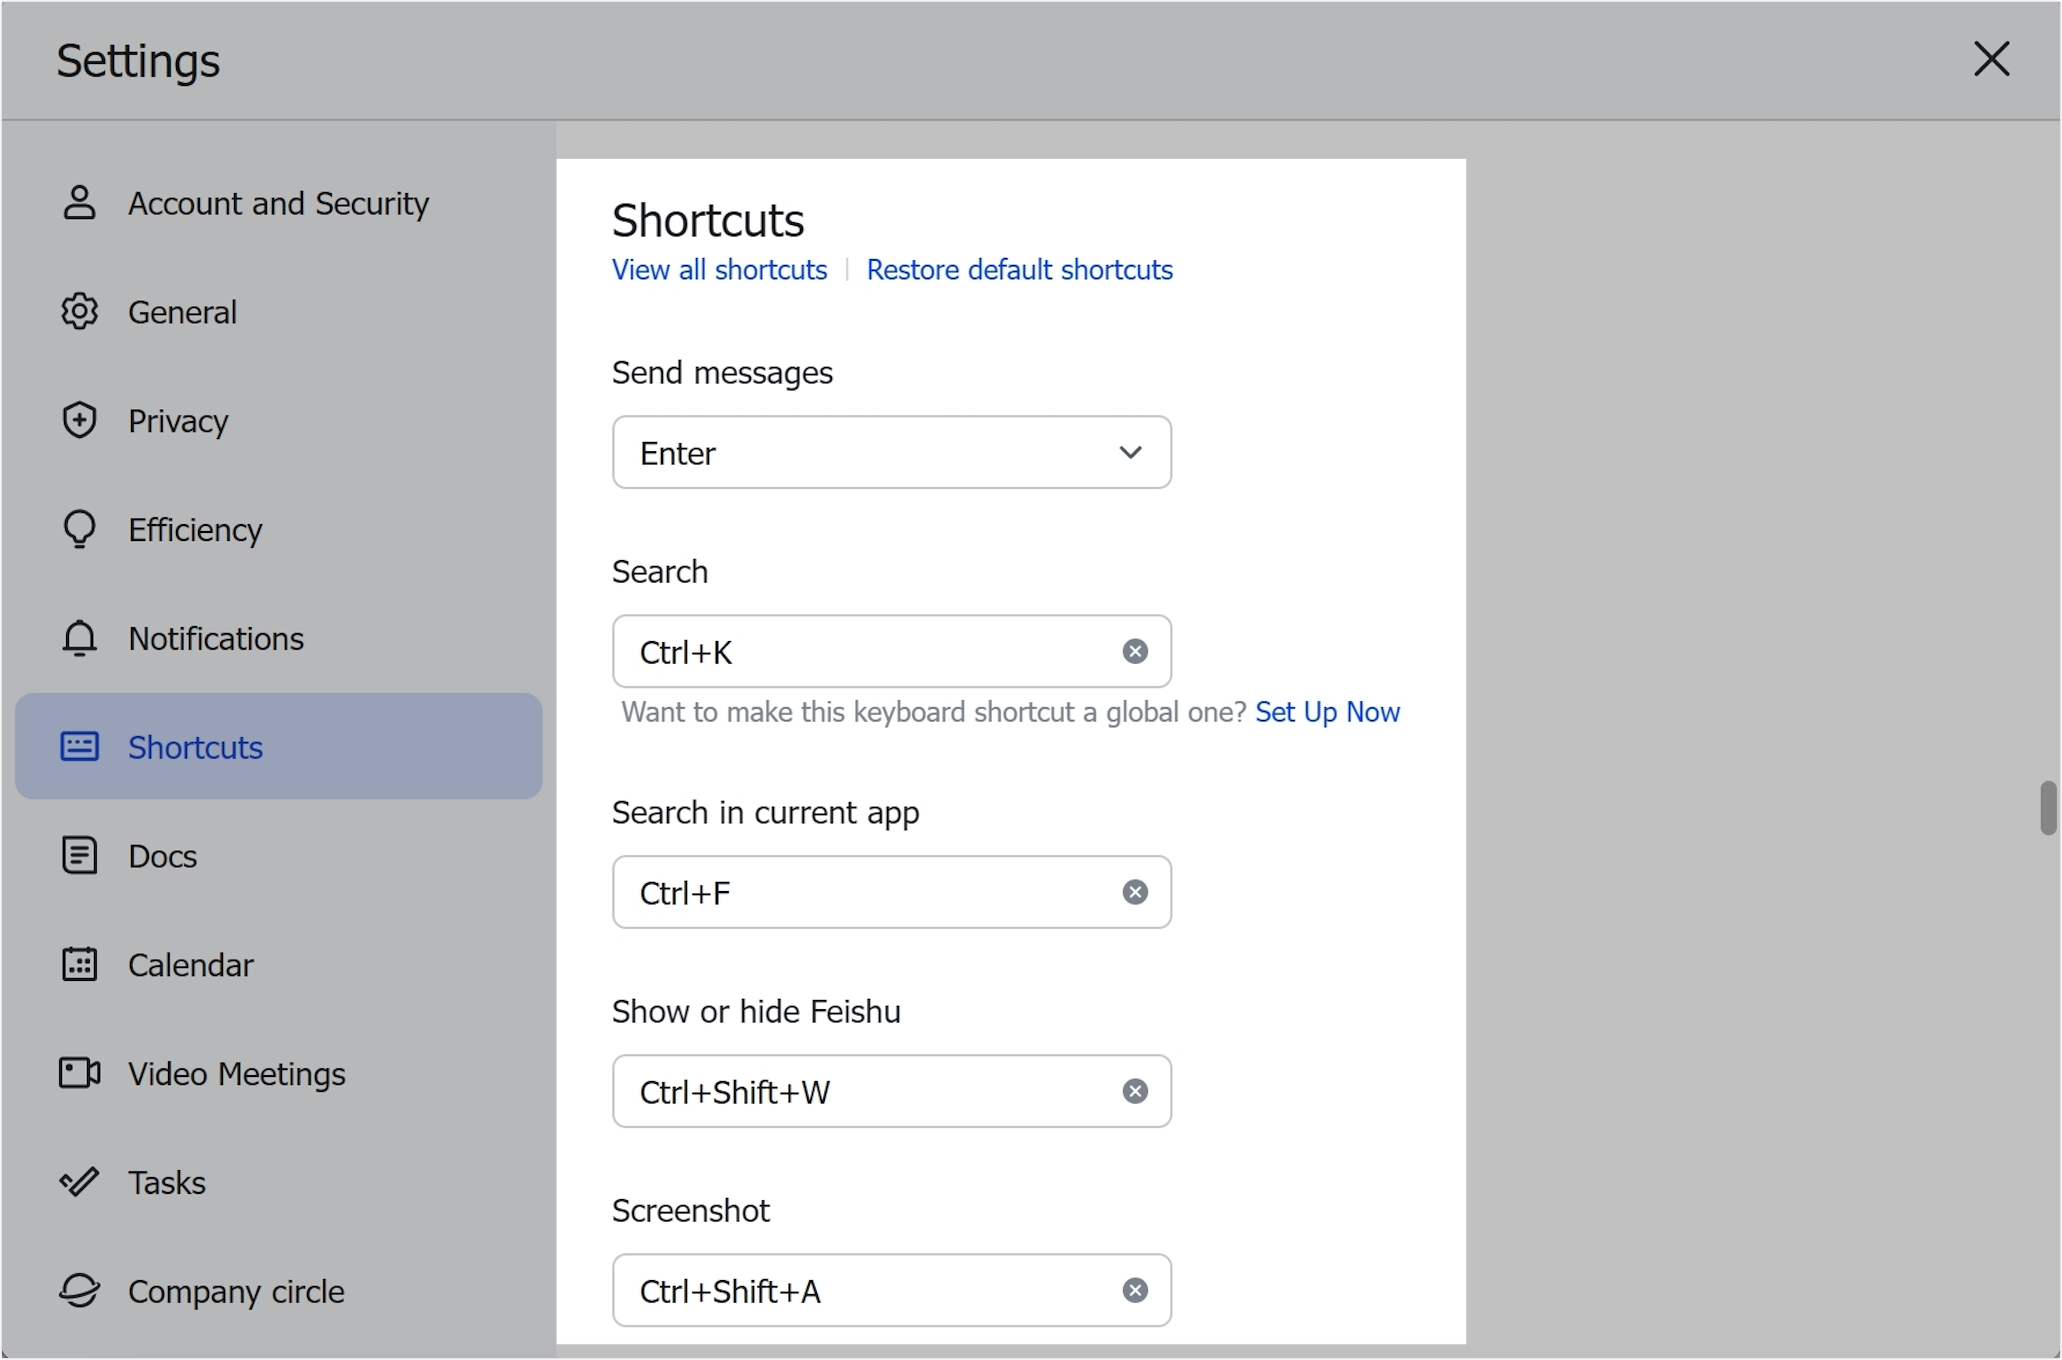This screenshot has width=2062, height=1360.
Task: Open the Send messages Enter dropdown
Action: tap(891, 452)
